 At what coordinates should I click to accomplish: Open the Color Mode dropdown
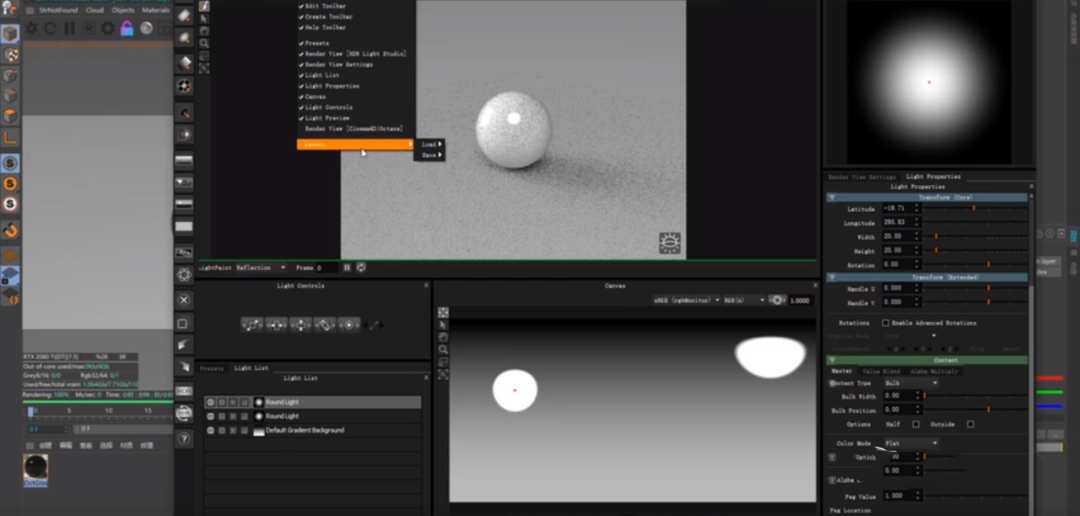(909, 443)
